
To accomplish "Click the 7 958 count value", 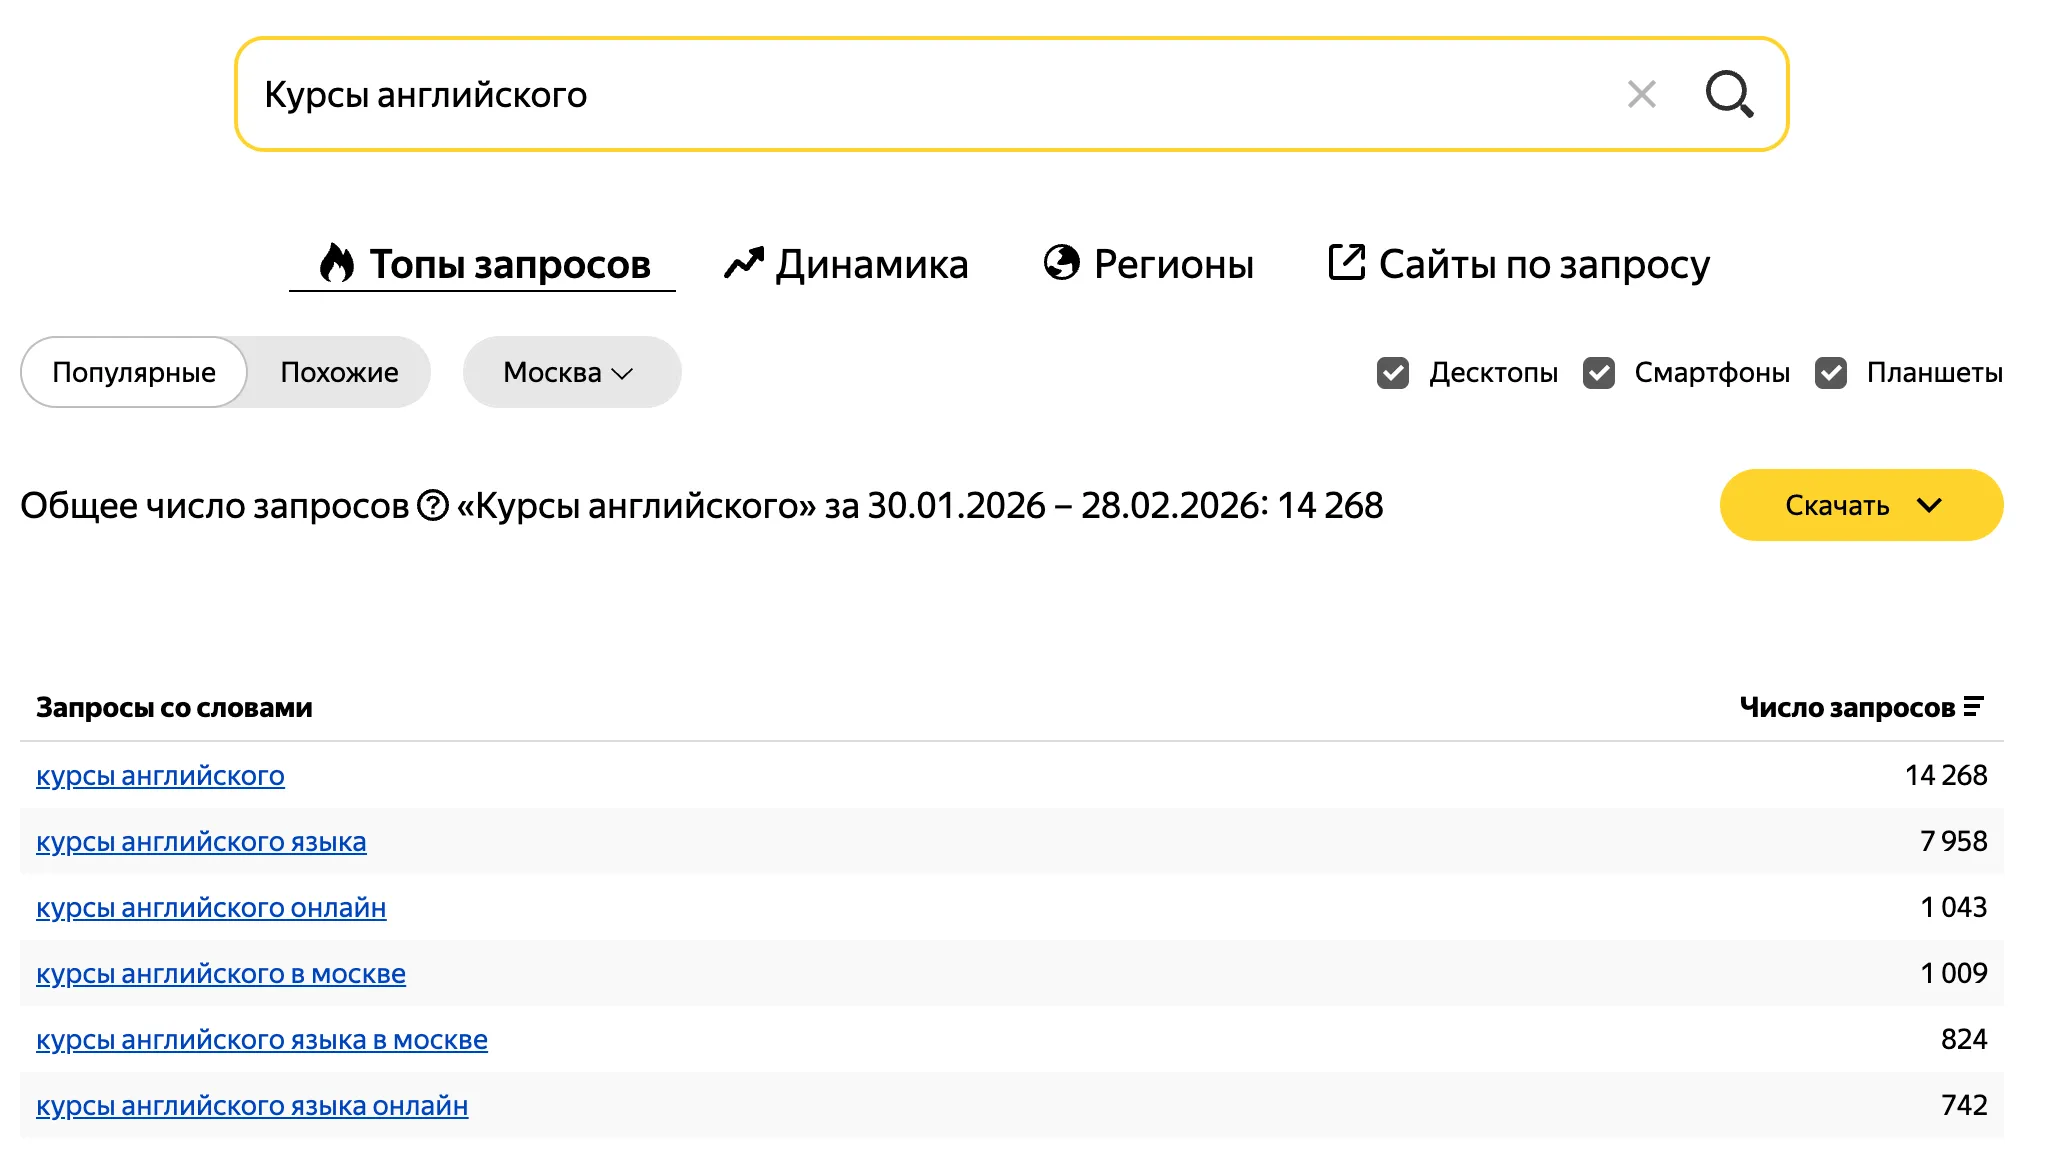I will (x=1953, y=841).
